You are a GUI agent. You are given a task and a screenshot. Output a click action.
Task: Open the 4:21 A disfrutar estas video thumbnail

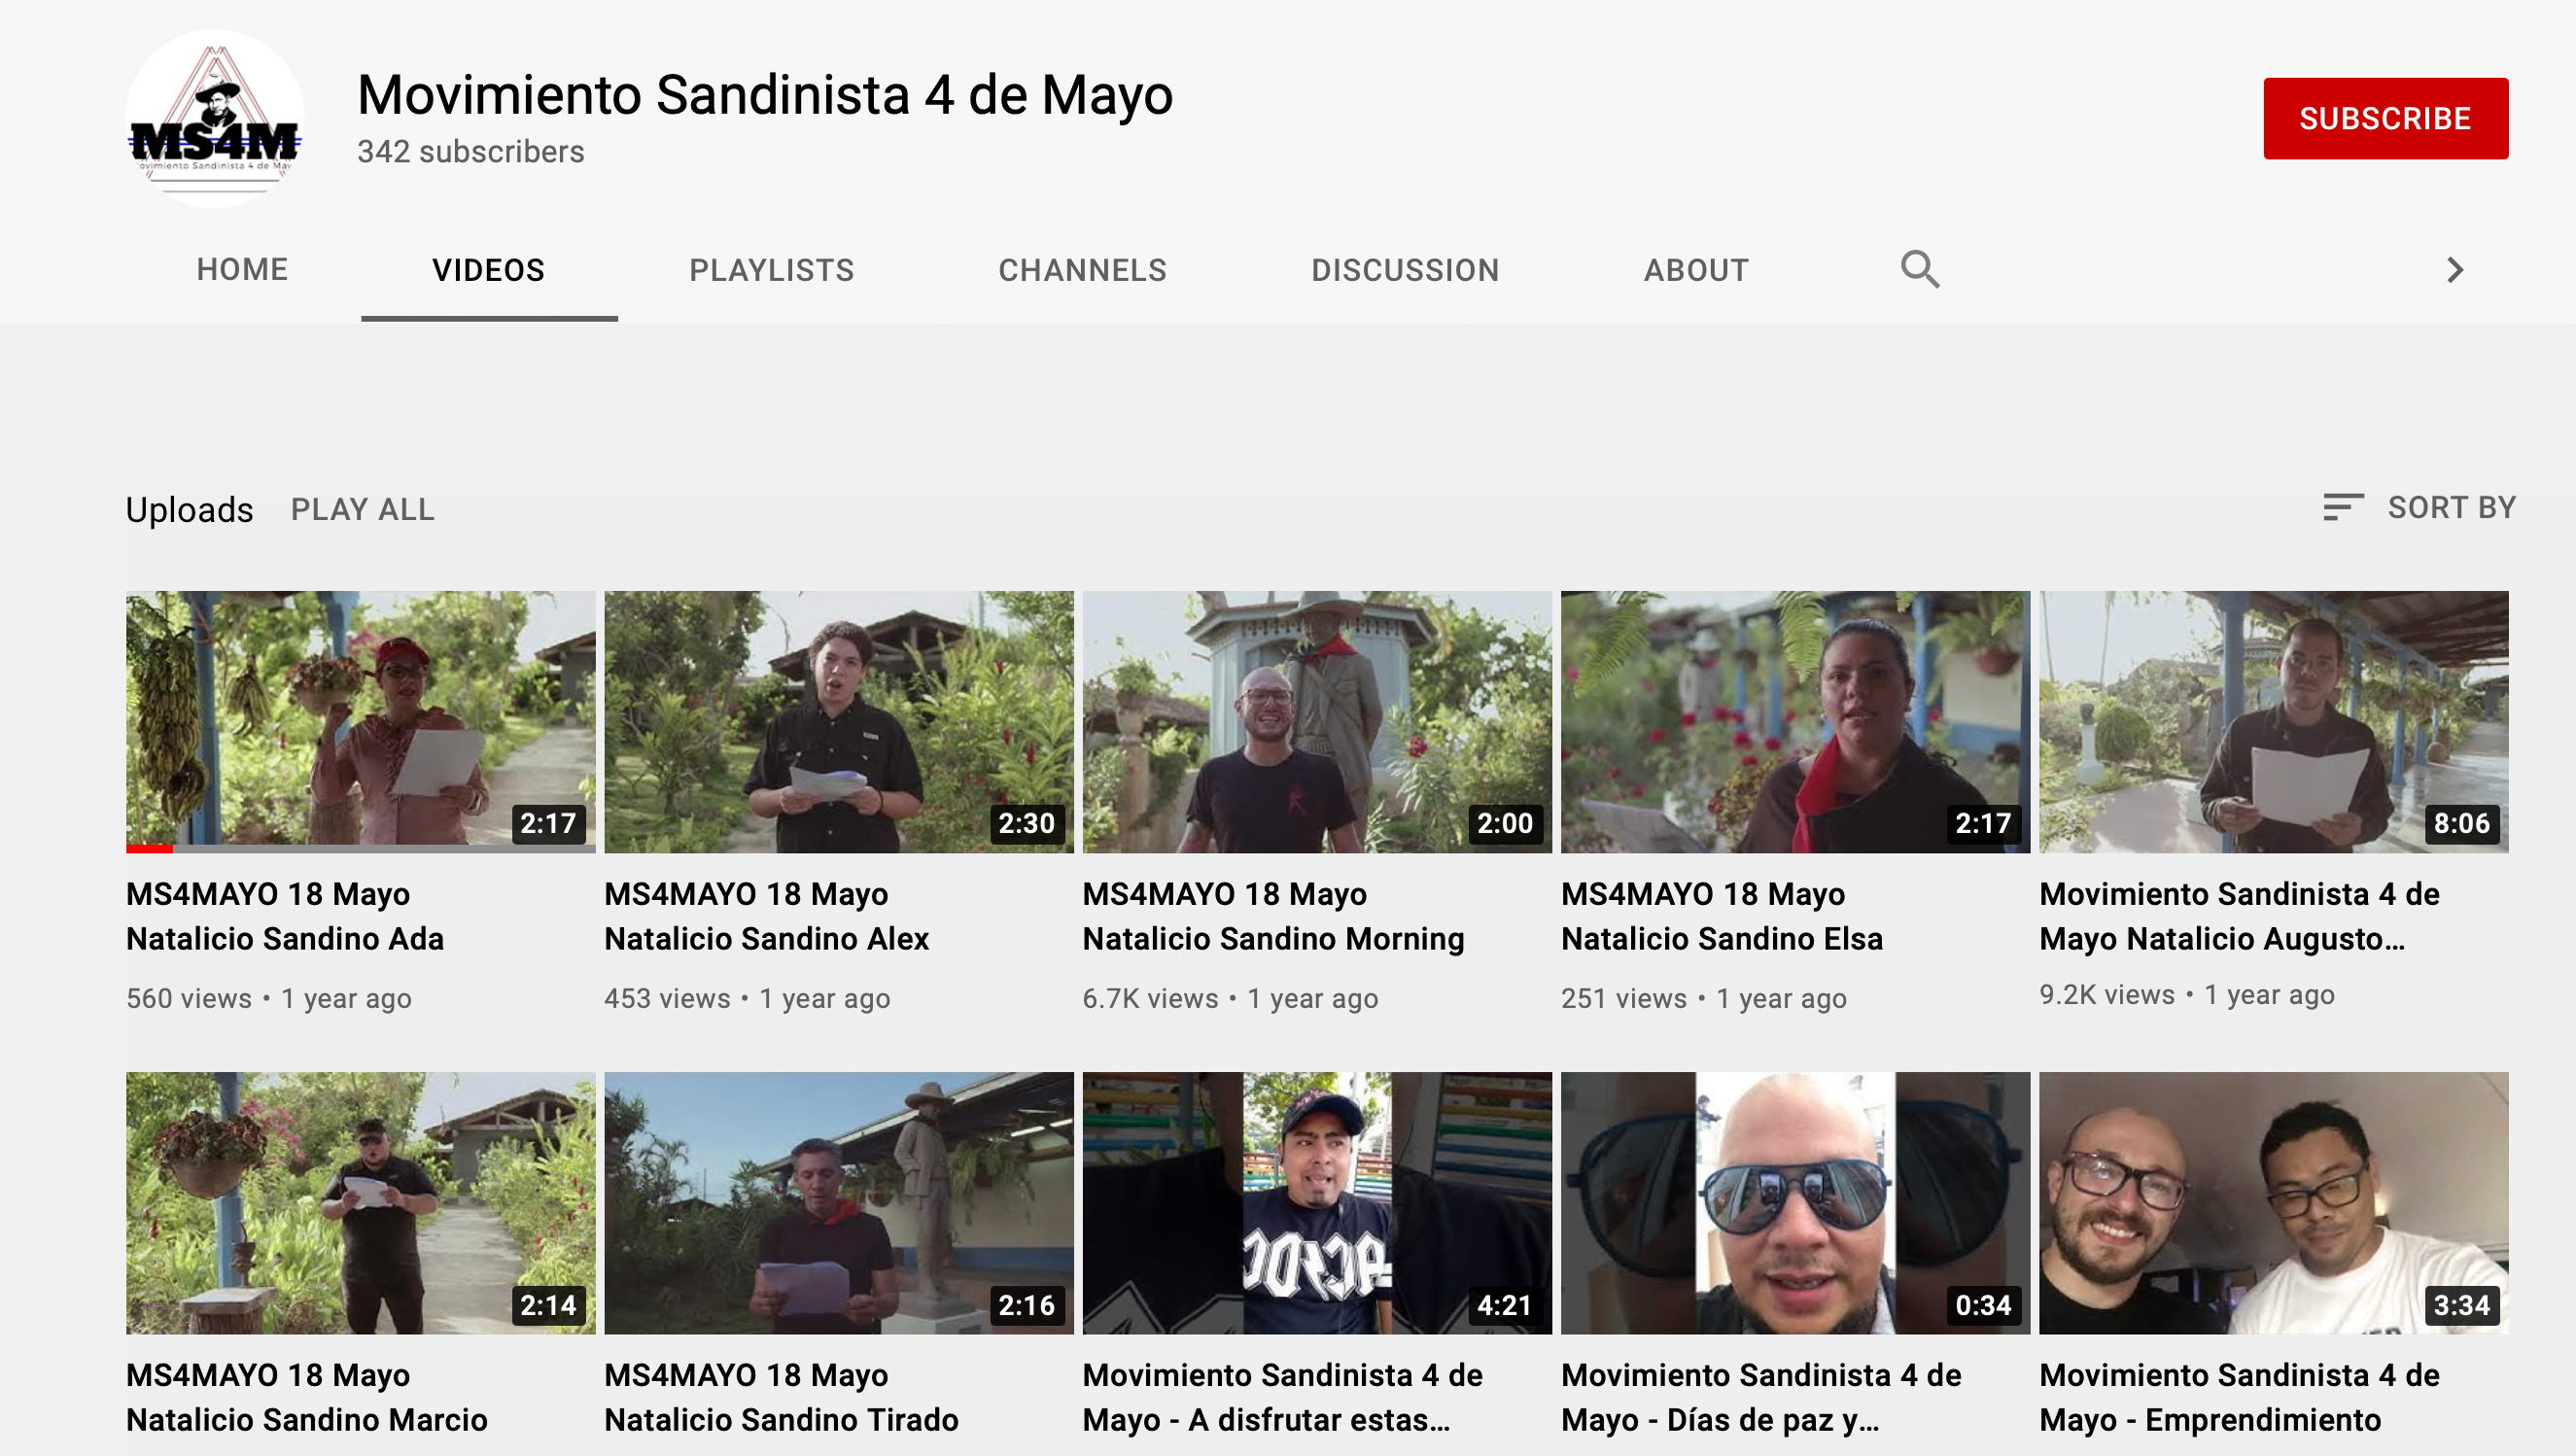click(1317, 1202)
